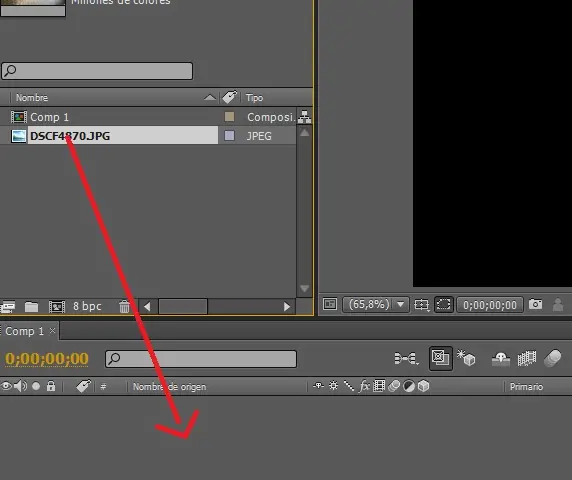Create a new folder in Project panel
This screenshot has height=480, width=572.
pos(31,306)
